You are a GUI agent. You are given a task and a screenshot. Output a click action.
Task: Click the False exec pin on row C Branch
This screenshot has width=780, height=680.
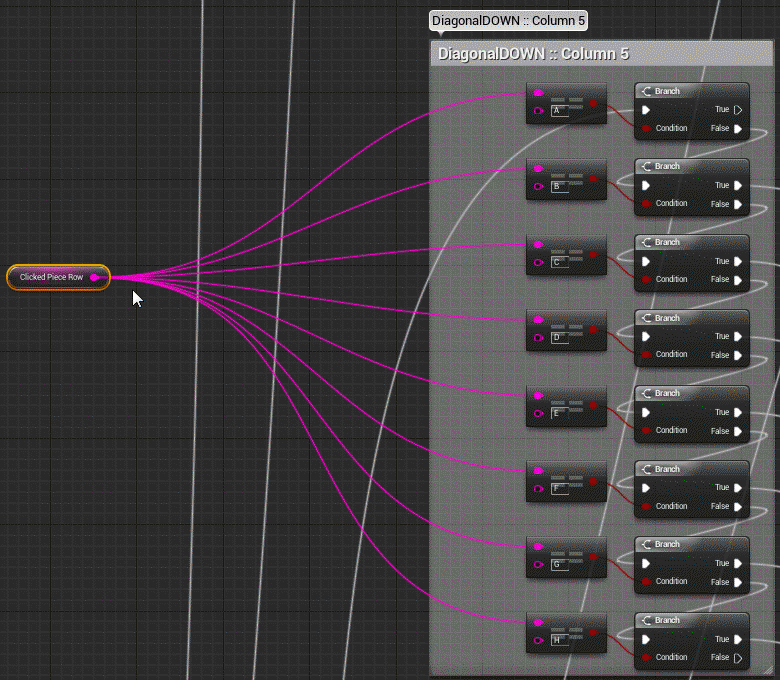(738, 280)
